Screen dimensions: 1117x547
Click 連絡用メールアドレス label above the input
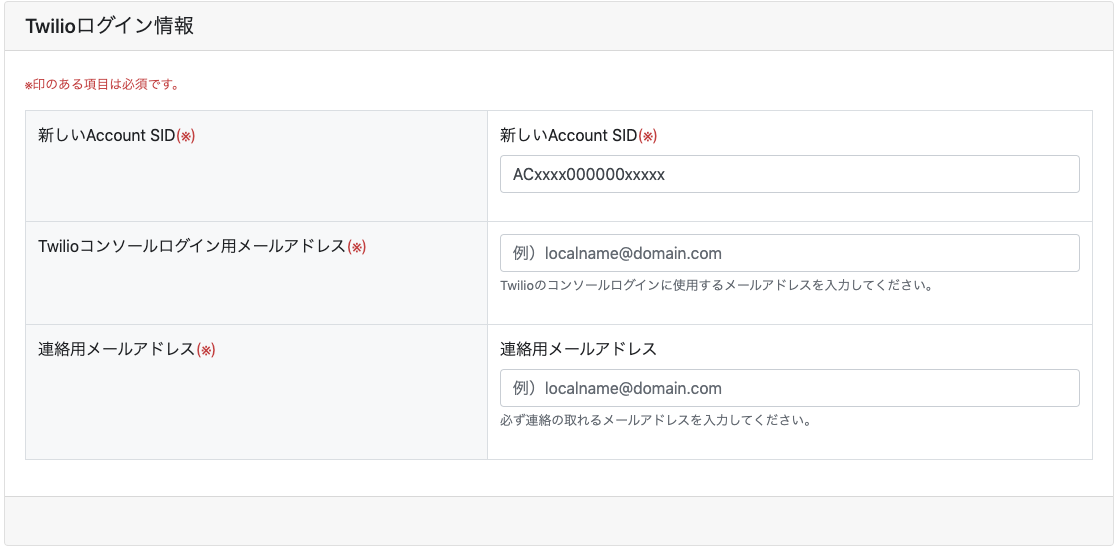point(578,349)
